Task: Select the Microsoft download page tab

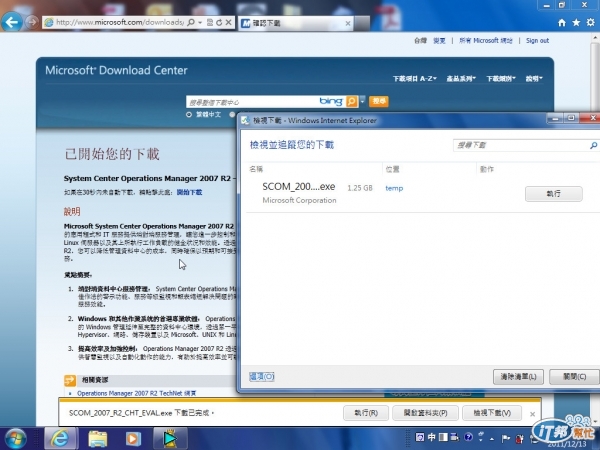Action: [x=295, y=23]
